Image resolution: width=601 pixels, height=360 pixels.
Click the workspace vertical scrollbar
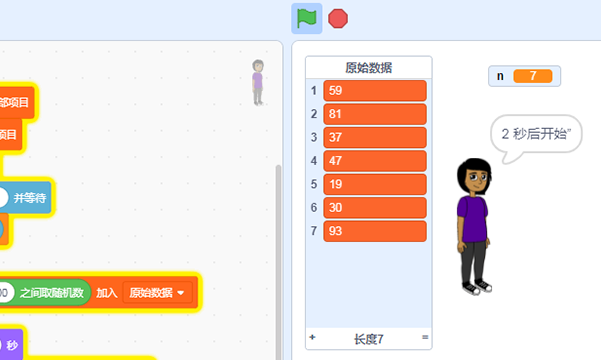coord(279,262)
